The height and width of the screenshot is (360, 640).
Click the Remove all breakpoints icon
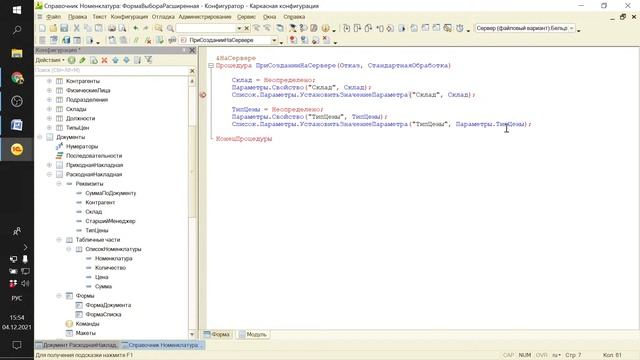click(x=326, y=40)
